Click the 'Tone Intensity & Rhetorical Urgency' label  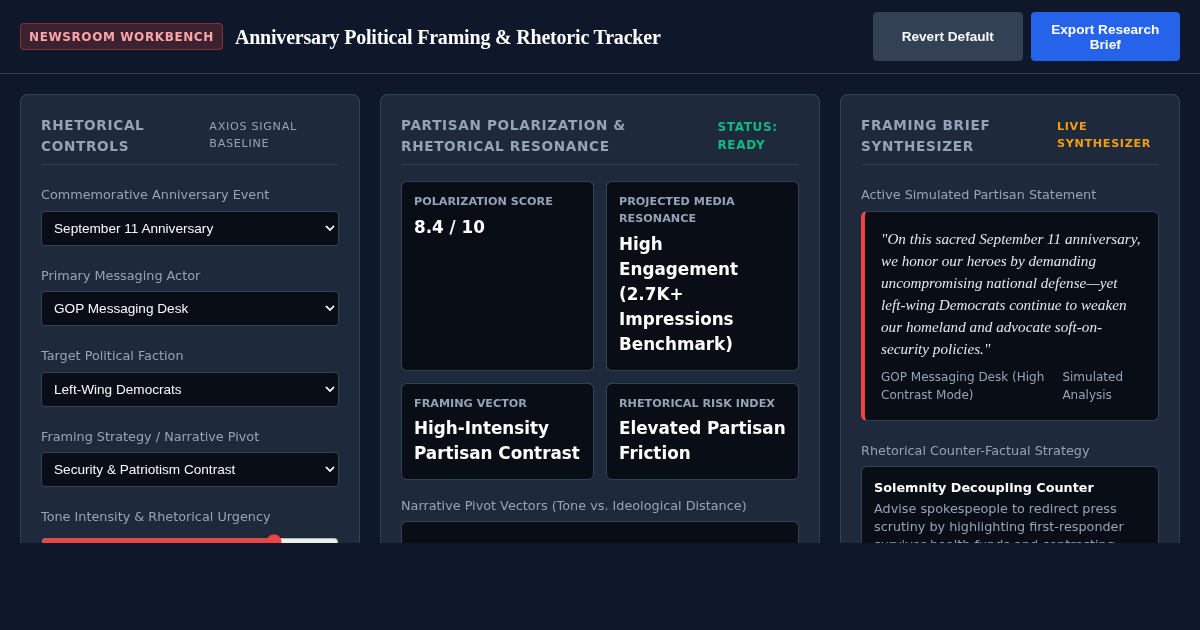[x=156, y=517]
